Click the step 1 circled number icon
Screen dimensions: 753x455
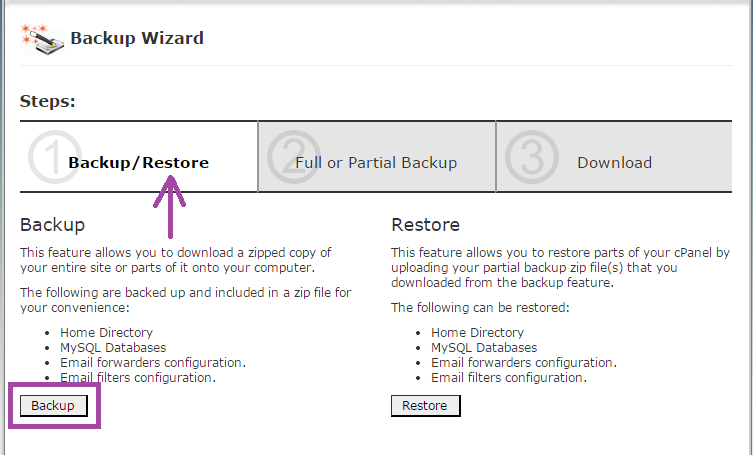55,157
